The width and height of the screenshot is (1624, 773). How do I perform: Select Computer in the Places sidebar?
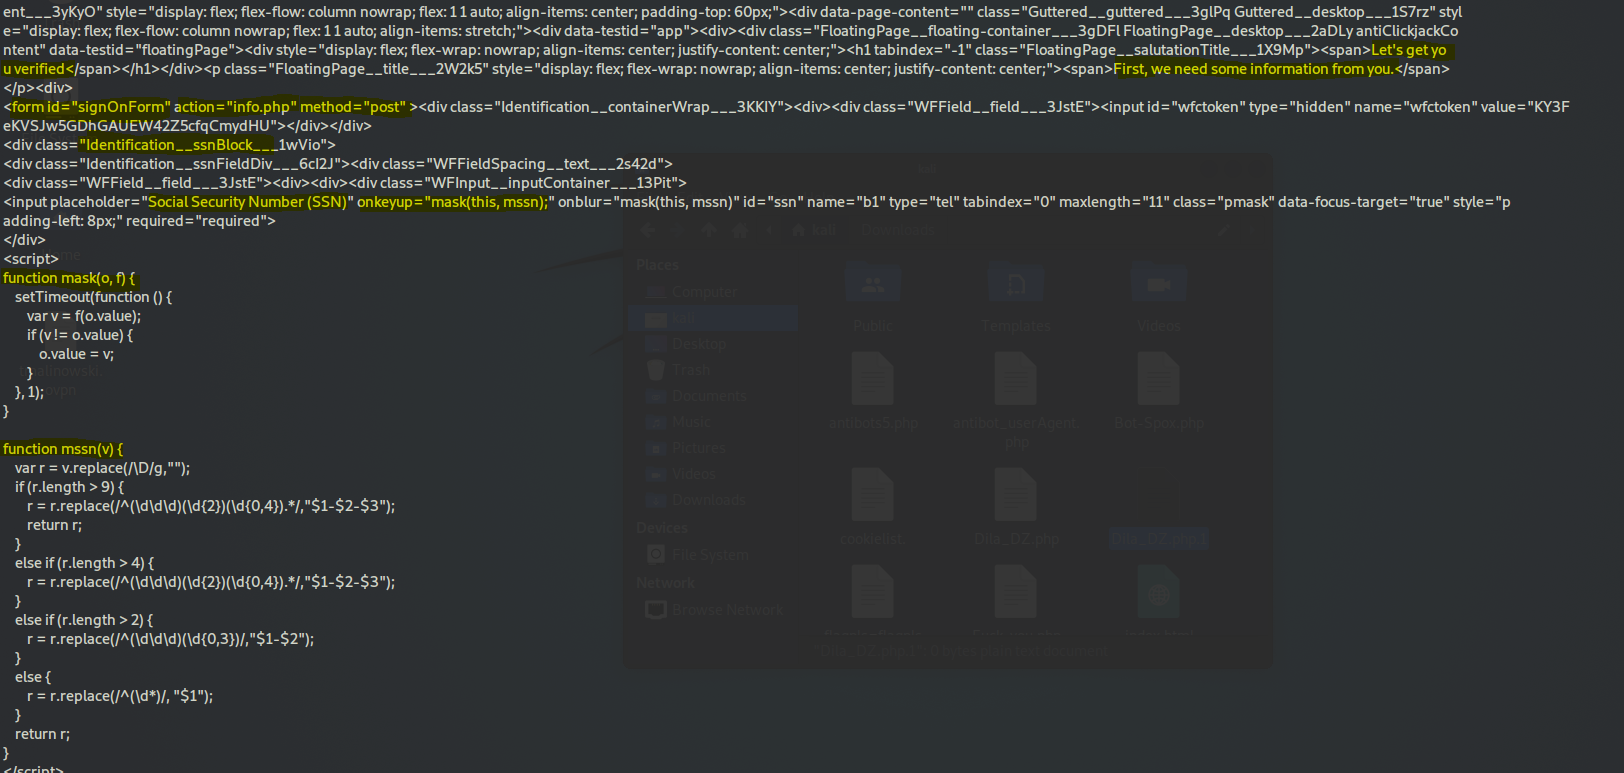(x=703, y=292)
